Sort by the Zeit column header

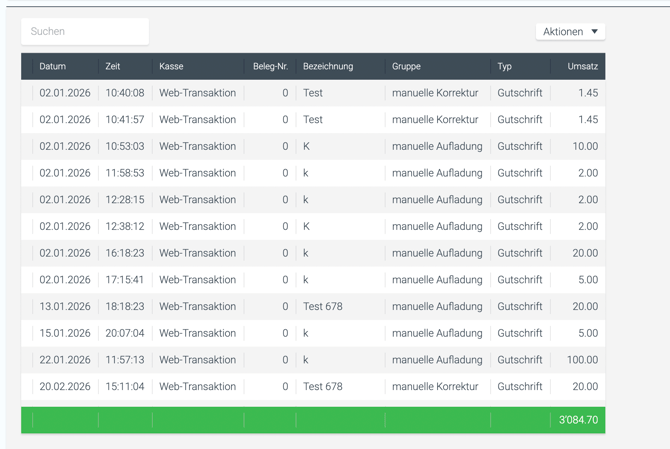click(113, 67)
